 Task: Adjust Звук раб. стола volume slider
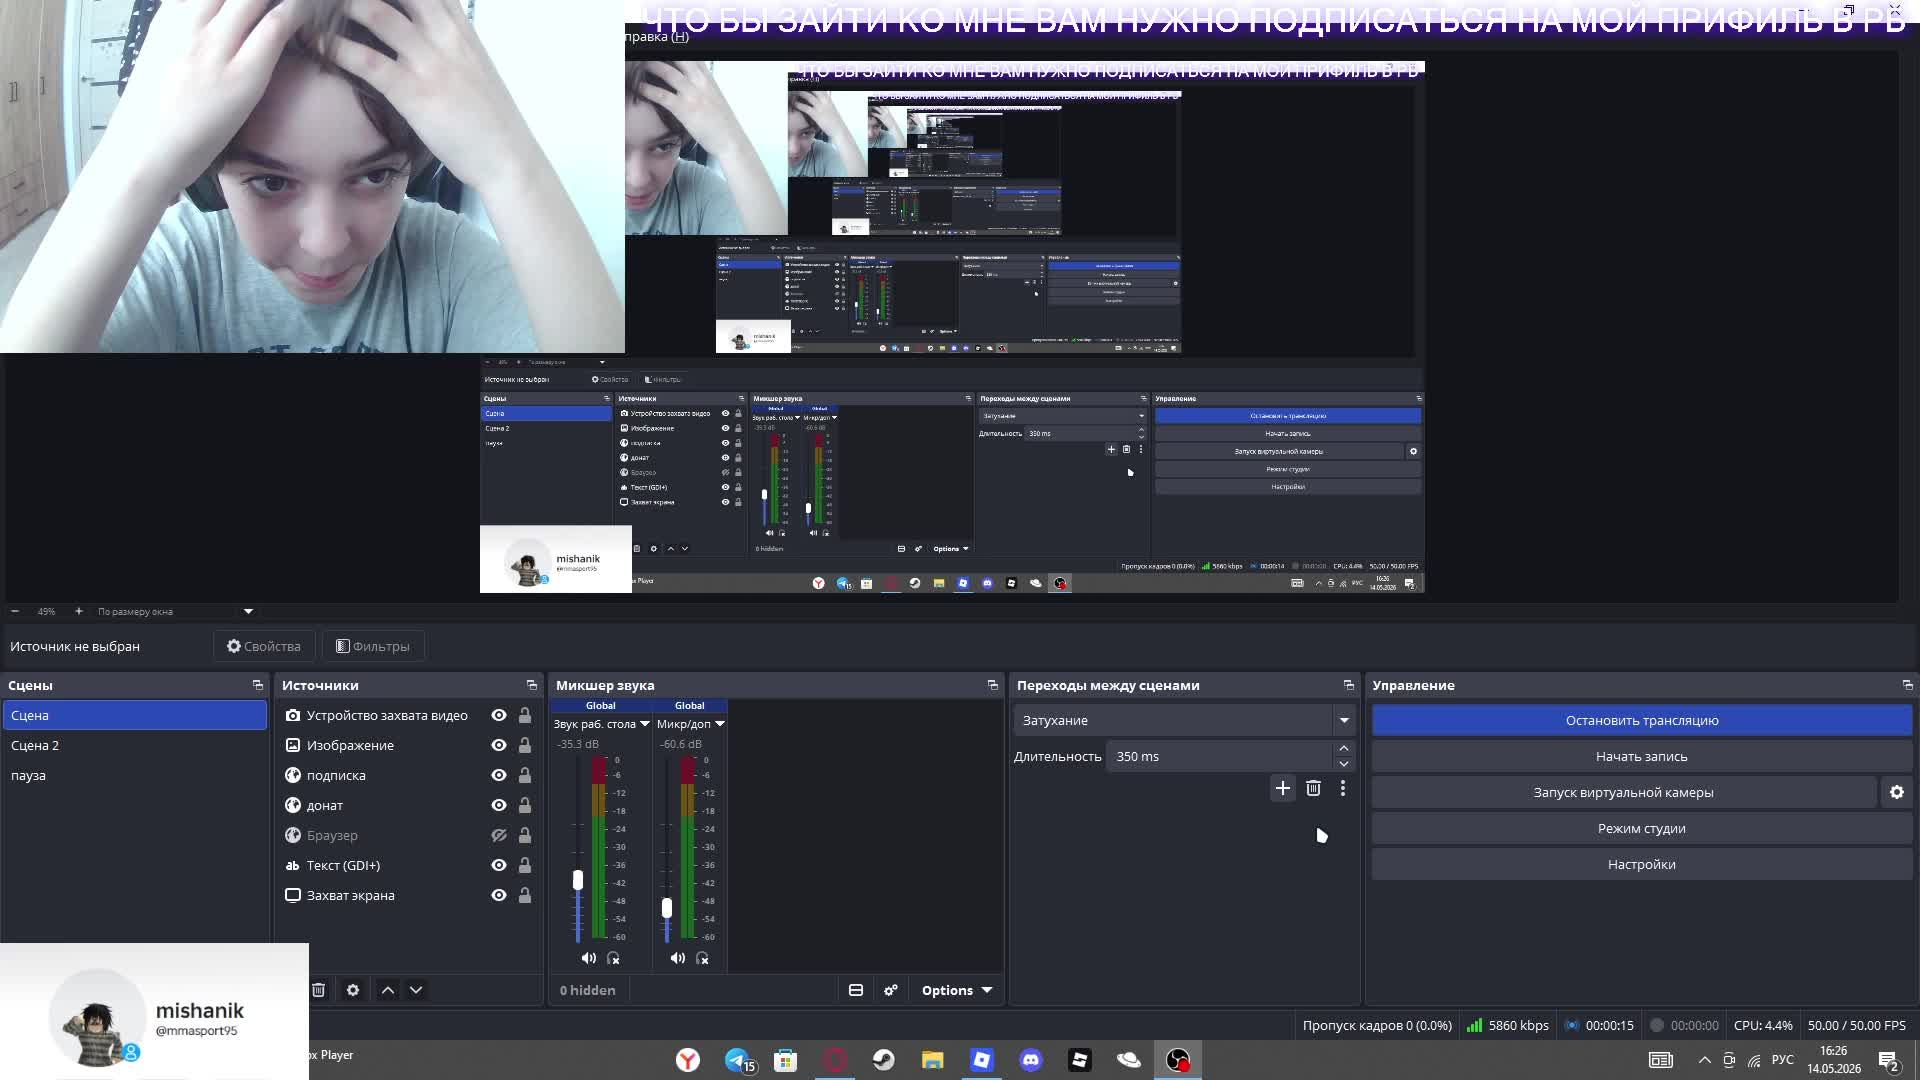click(577, 880)
